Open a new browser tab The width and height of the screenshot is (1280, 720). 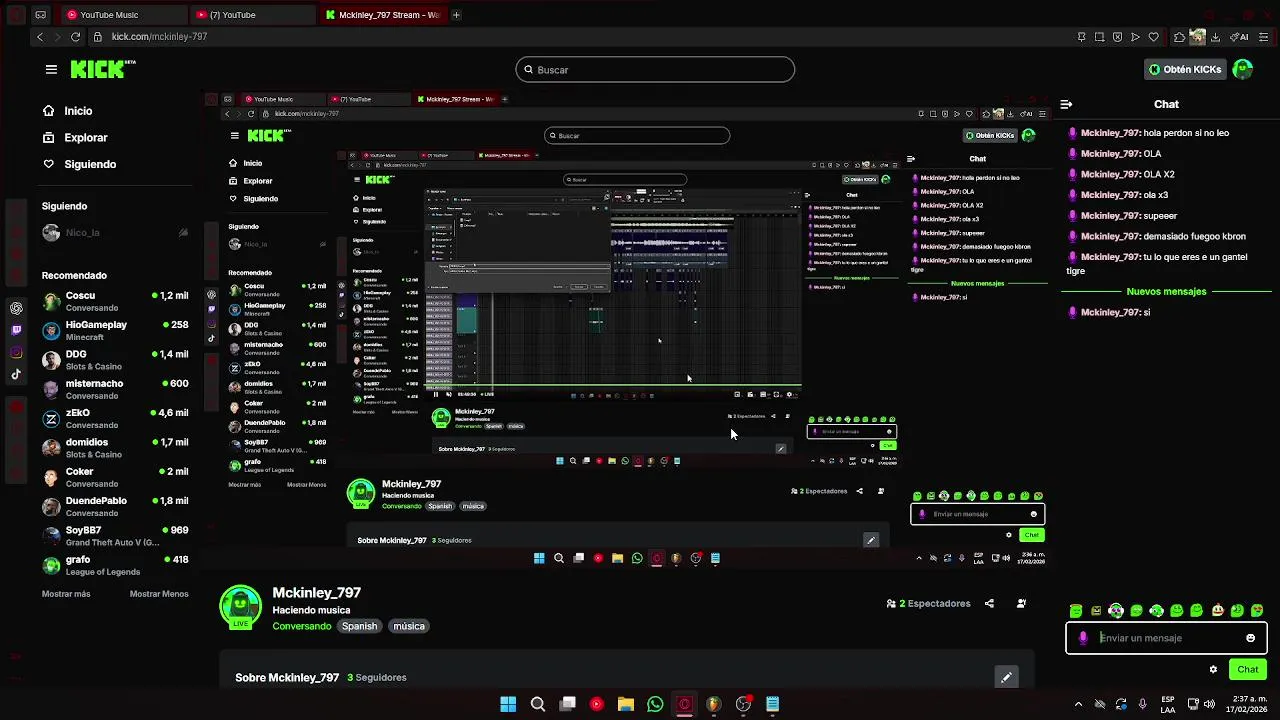pyautogui.click(x=457, y=15)
